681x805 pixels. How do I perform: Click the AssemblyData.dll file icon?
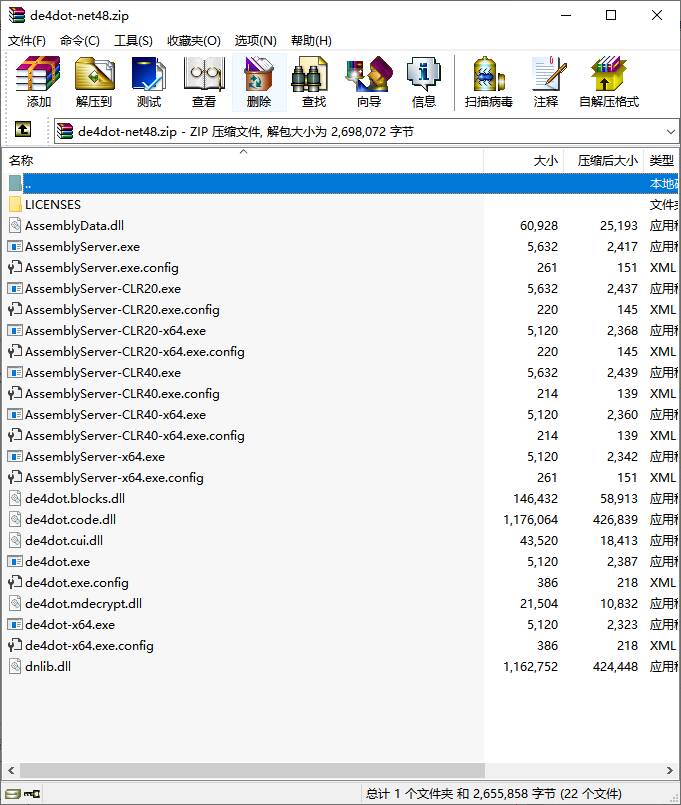(15, 225)
